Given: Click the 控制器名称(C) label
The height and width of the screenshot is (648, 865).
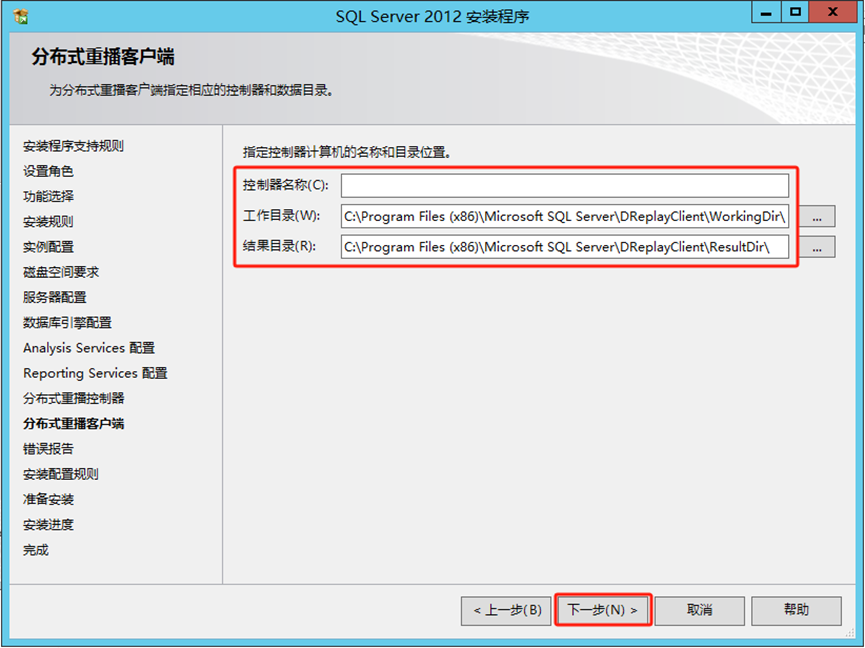Looking at the screenshot, I should [x=286, y=185].
